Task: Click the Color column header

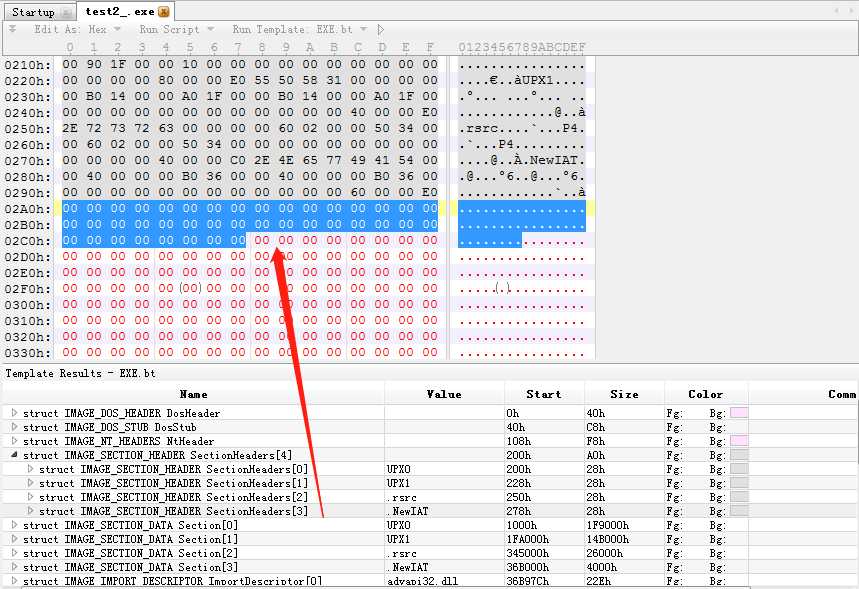Action: tap(706, 394)
